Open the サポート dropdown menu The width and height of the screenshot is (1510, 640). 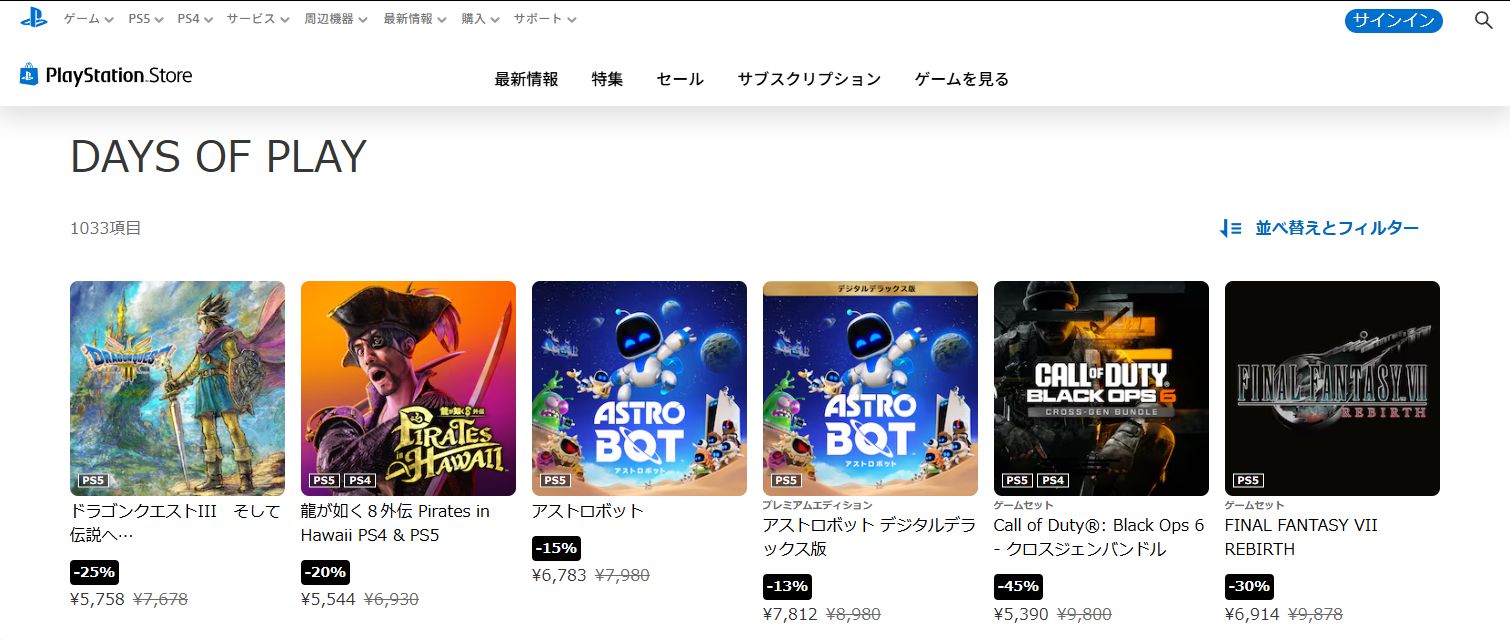point(545,19)
